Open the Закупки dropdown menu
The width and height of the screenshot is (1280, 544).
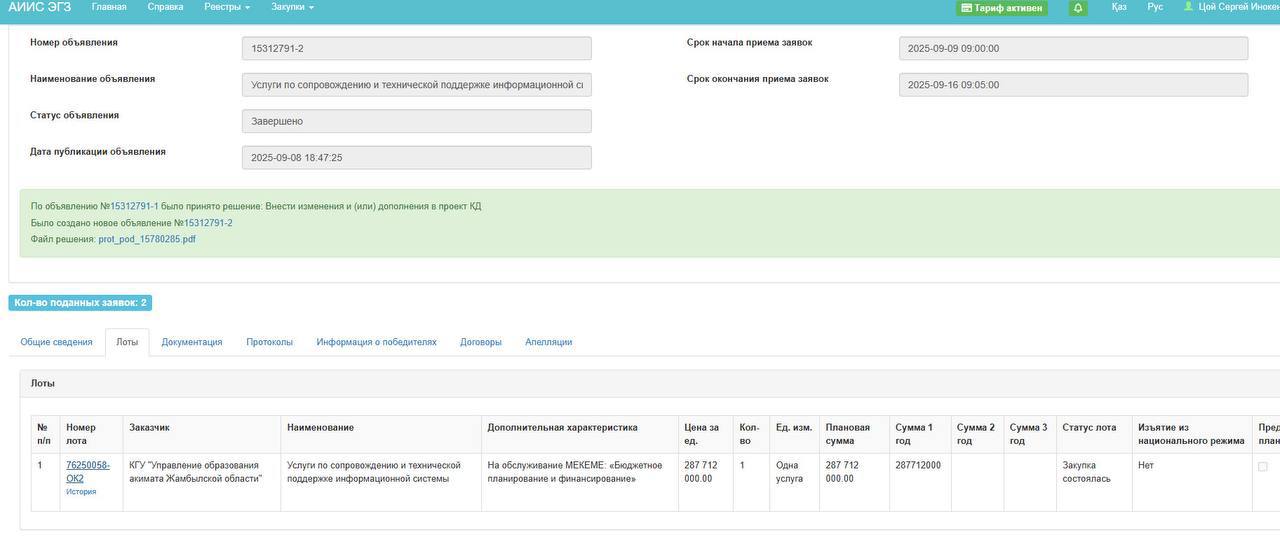coord(292,7)
